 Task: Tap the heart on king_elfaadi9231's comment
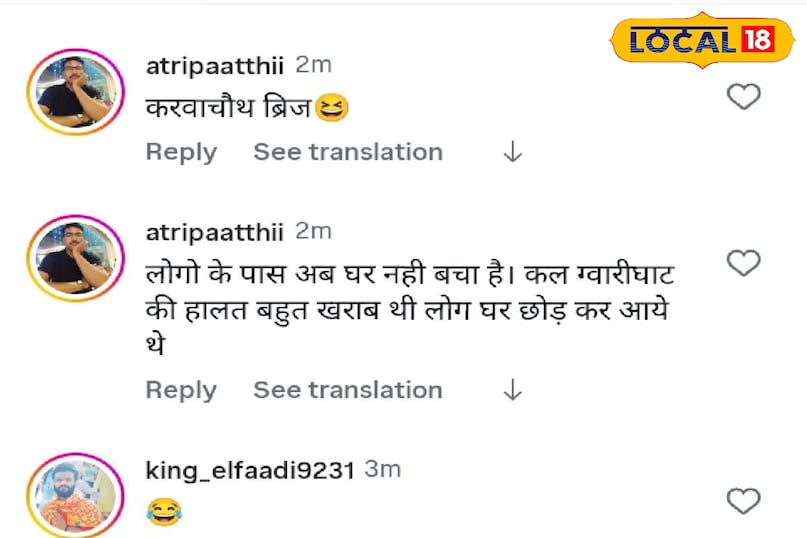pos(743,501)
